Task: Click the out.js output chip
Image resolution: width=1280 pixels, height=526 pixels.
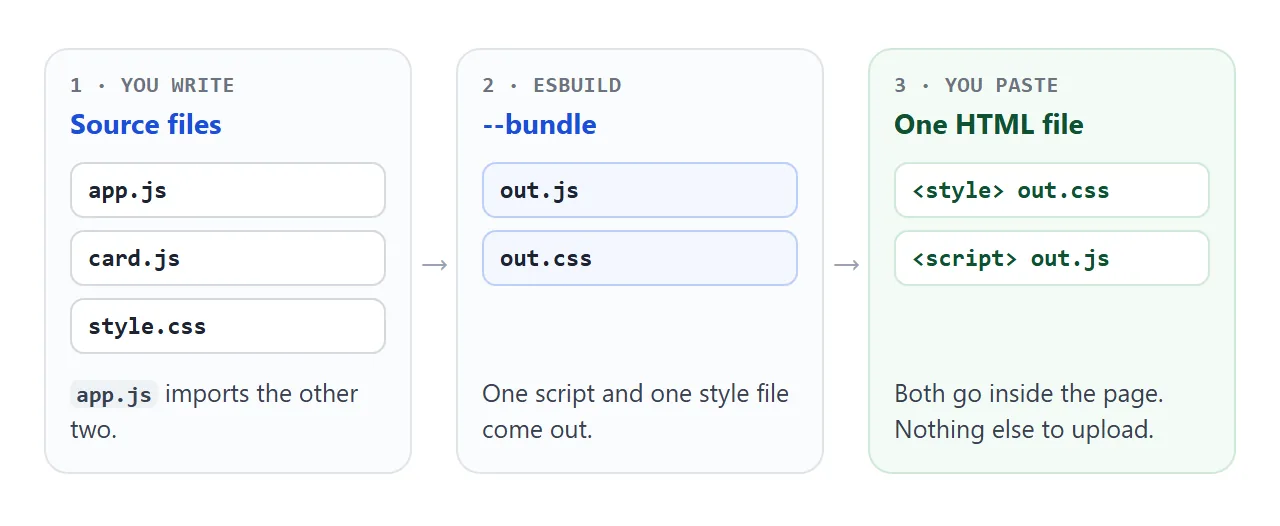Action: click(x=640, y=190)
